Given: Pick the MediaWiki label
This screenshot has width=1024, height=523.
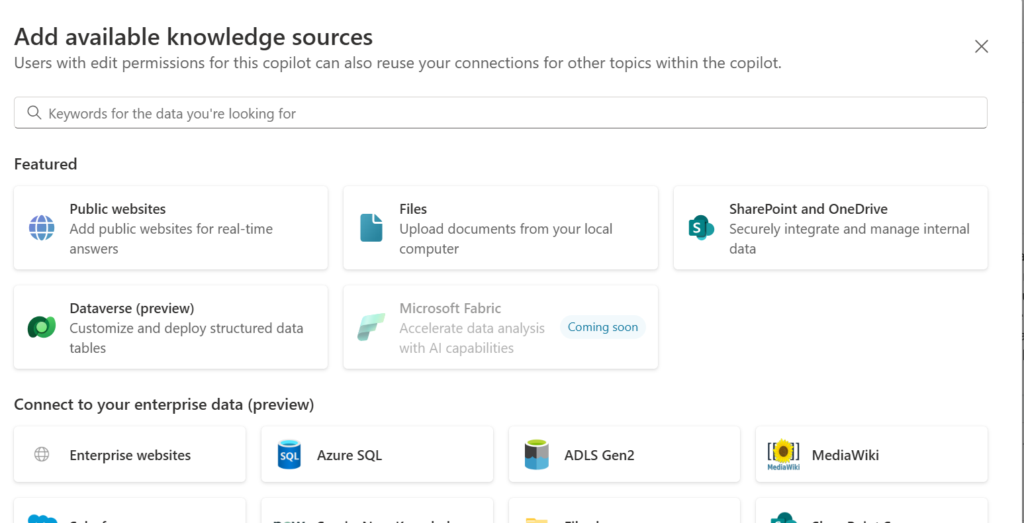Looking at the screenshot, I should click(x=846, y=455).
